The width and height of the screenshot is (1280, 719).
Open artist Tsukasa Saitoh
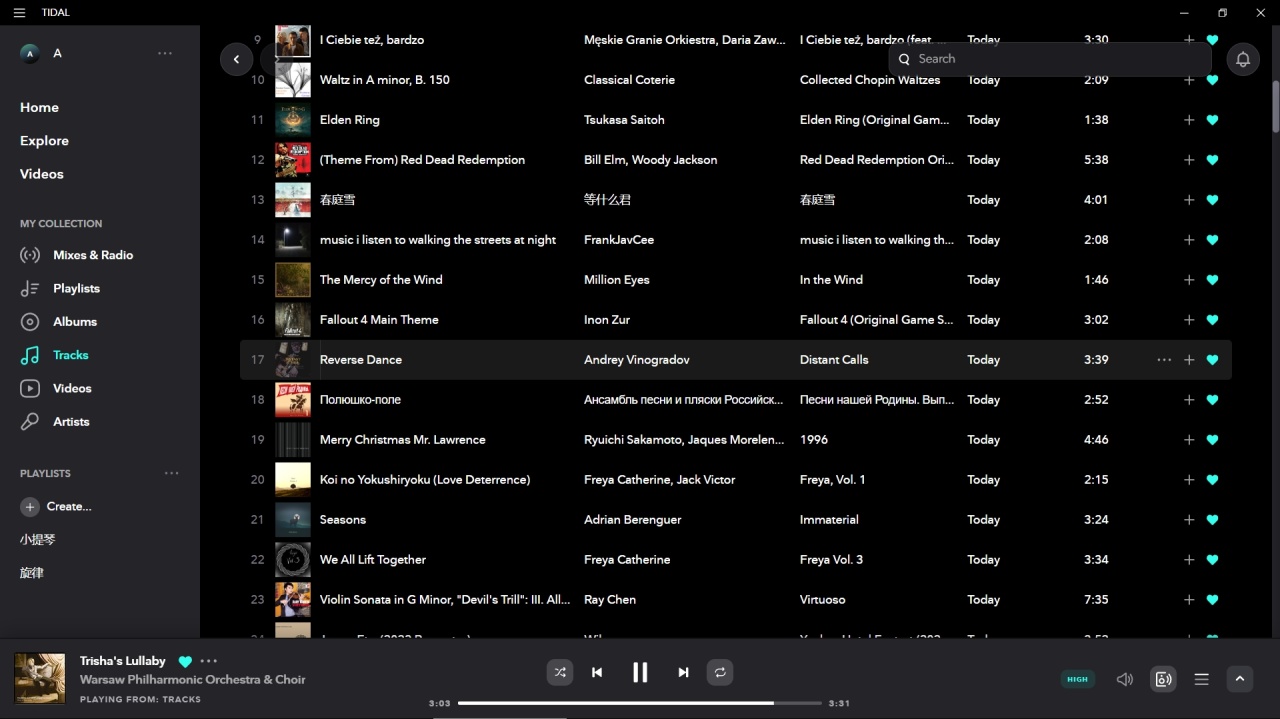[624, 120]
